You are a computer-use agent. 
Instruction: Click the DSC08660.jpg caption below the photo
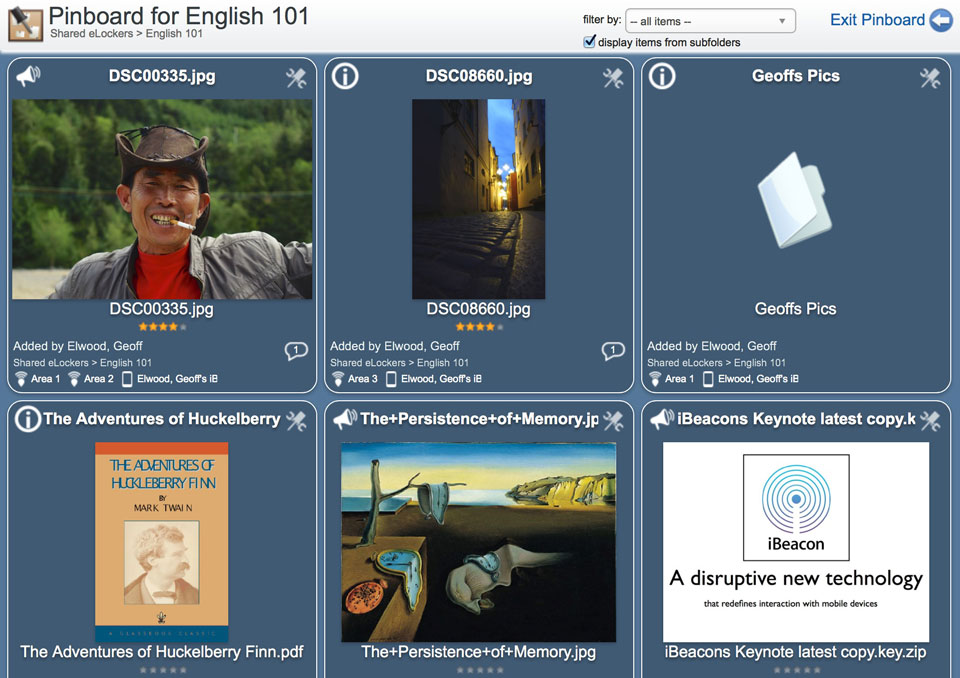(x=479, y=309)
